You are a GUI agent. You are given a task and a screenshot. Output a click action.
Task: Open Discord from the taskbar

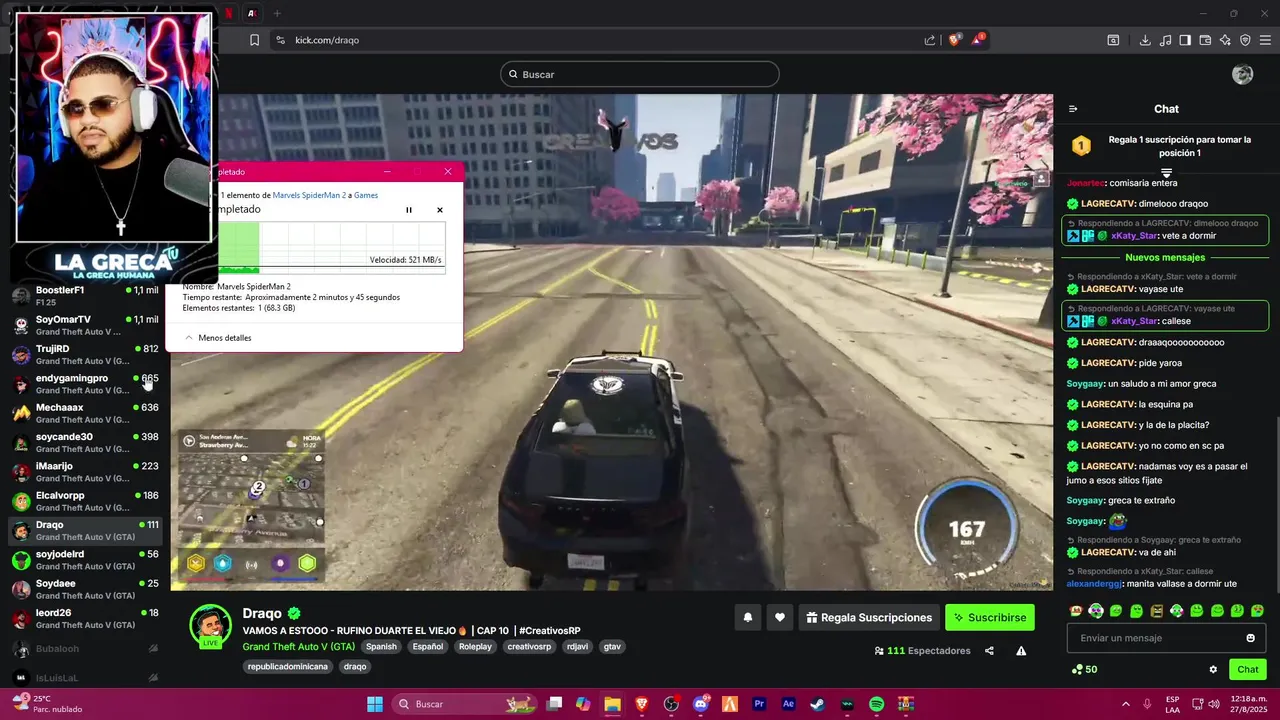point(700,704)
